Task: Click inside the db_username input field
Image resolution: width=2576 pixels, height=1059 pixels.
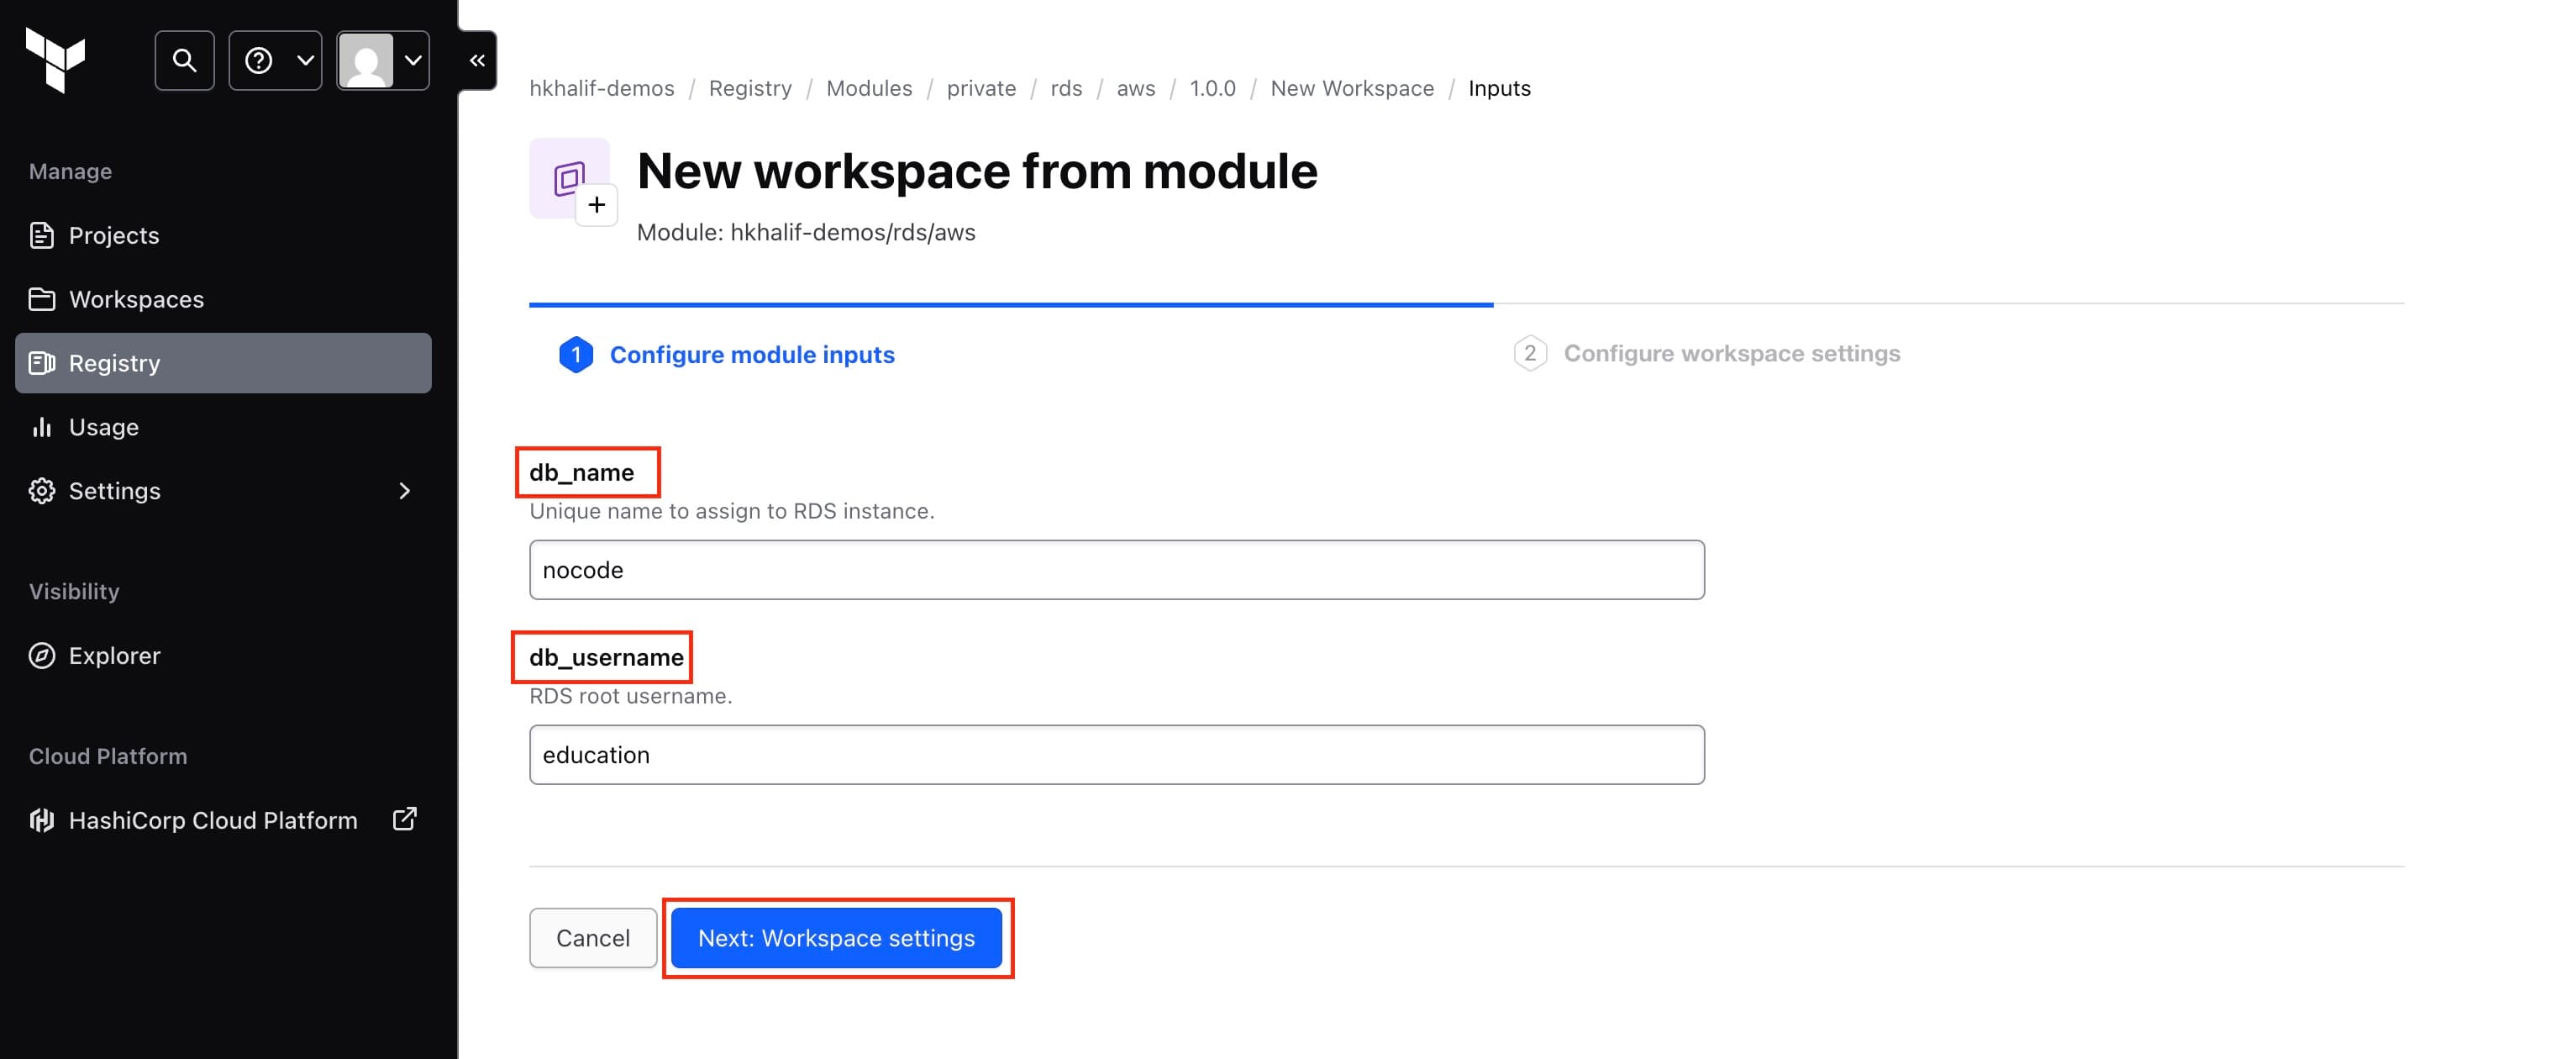Action: (x=1115, y=754)
